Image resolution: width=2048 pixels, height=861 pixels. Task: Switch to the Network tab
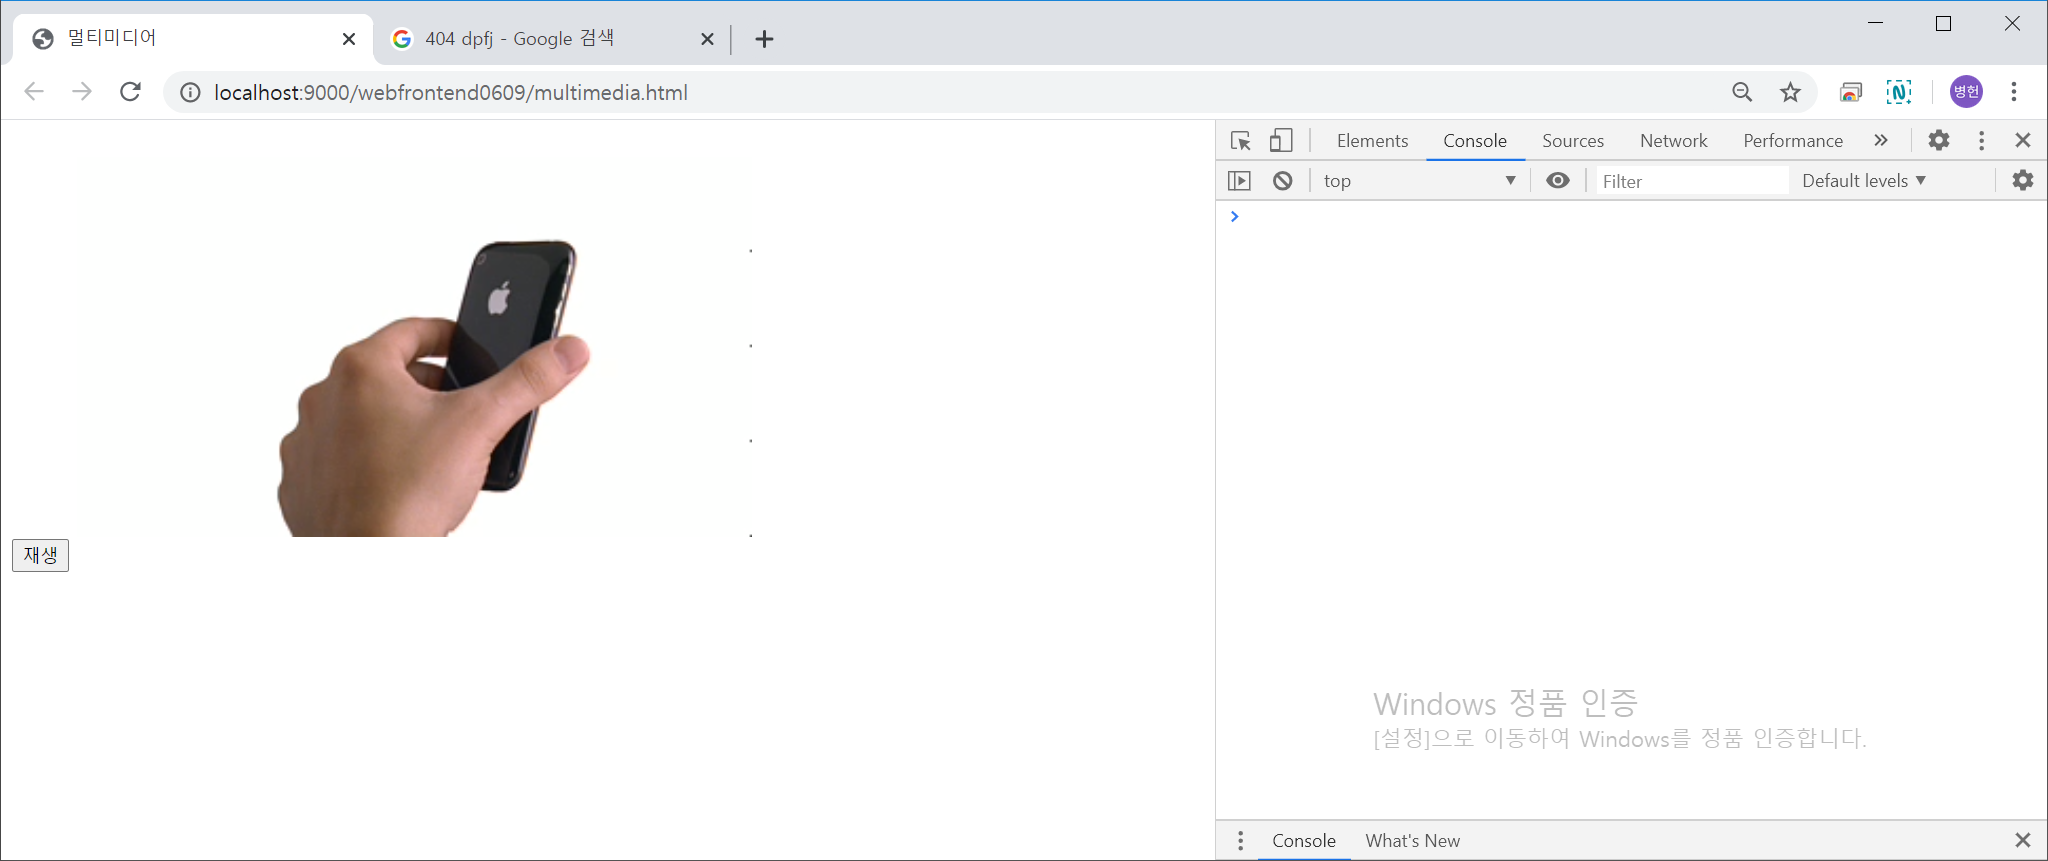(1674, 141)
